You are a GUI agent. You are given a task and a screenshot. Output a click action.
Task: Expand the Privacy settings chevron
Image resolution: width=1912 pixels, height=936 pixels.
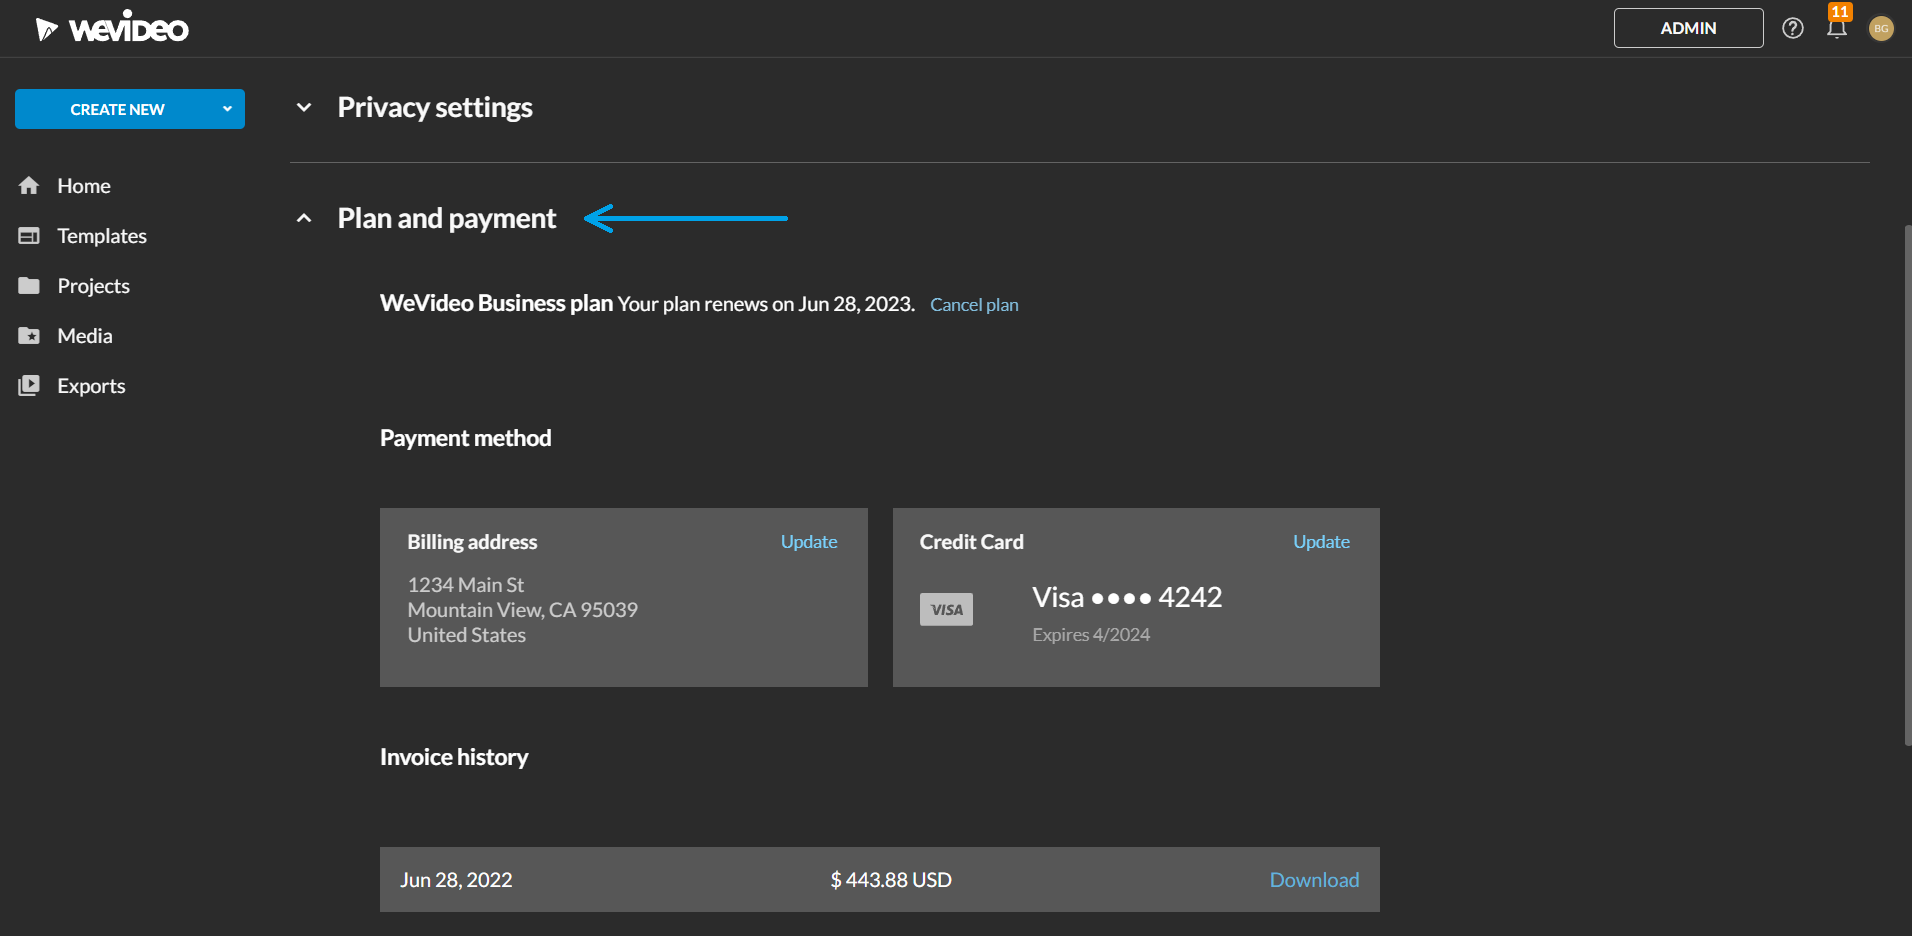pos(304,107)
